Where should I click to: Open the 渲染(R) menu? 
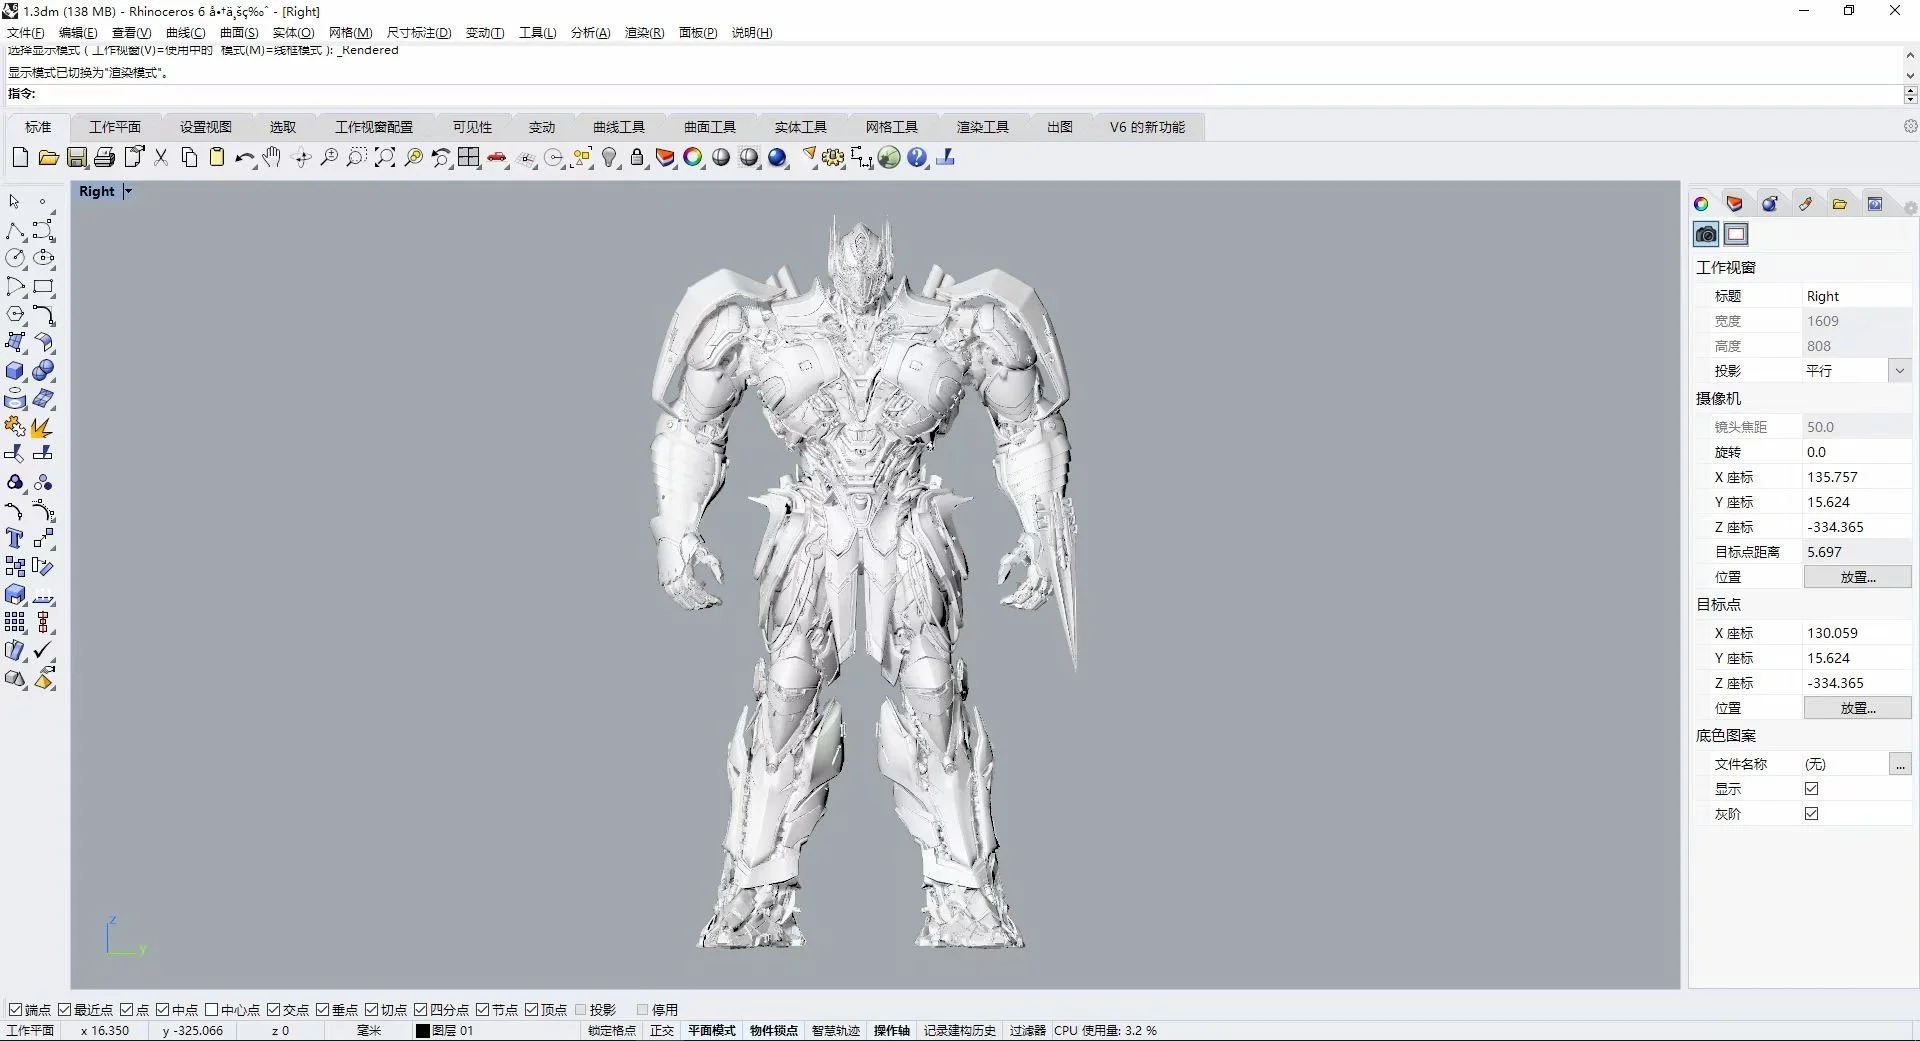pyautogui.click(x=644, y=32)
